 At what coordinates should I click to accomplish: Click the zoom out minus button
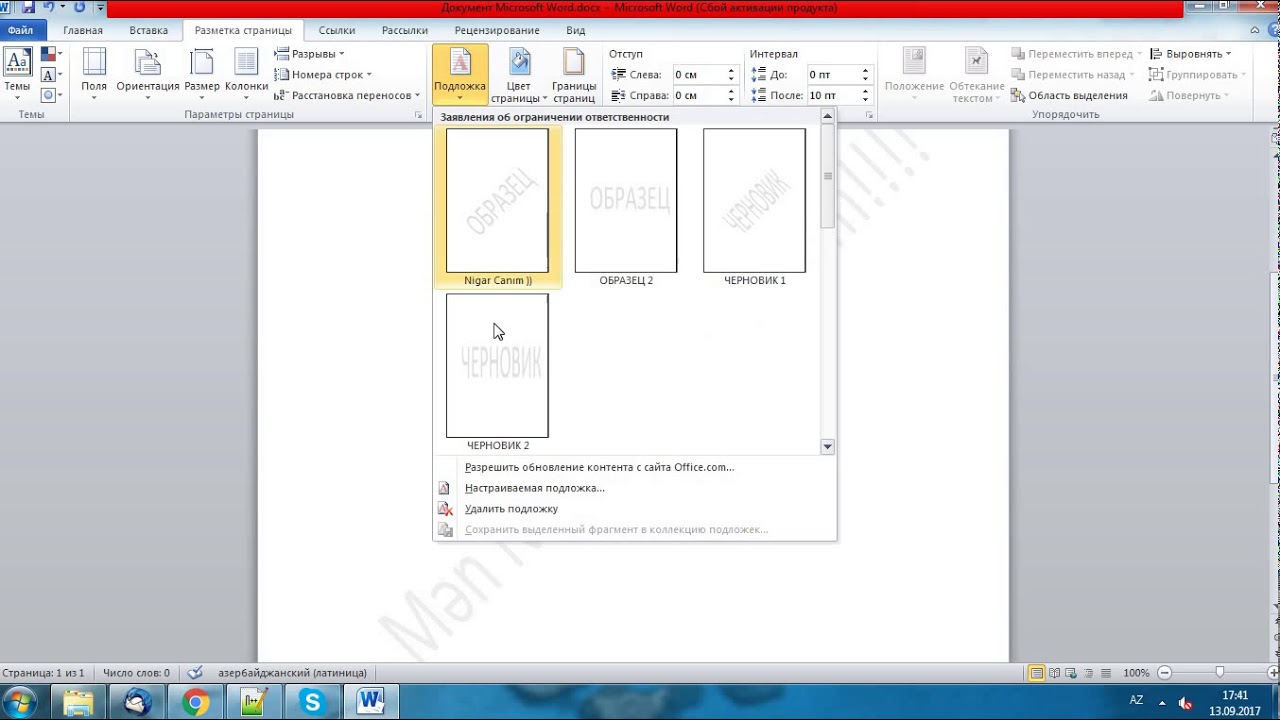tap(1165, 673)
